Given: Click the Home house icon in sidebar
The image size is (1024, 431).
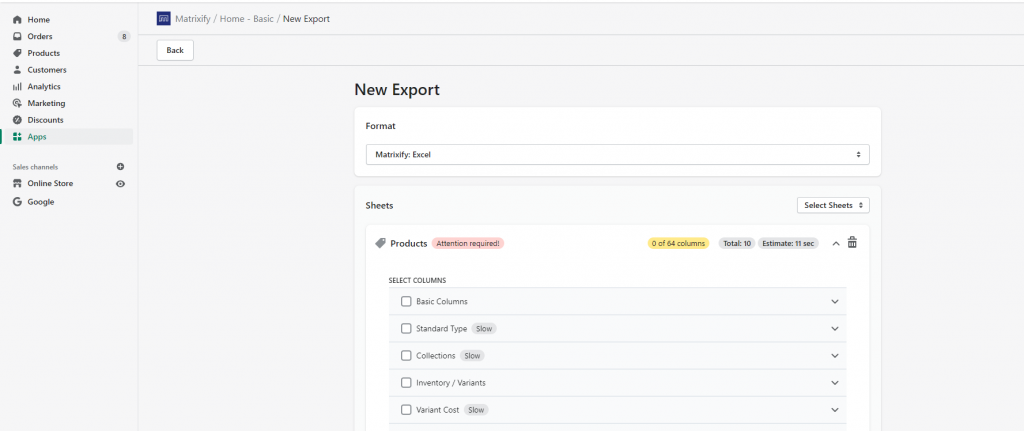Looking at the screenshot, I should [x=18, y=20].
